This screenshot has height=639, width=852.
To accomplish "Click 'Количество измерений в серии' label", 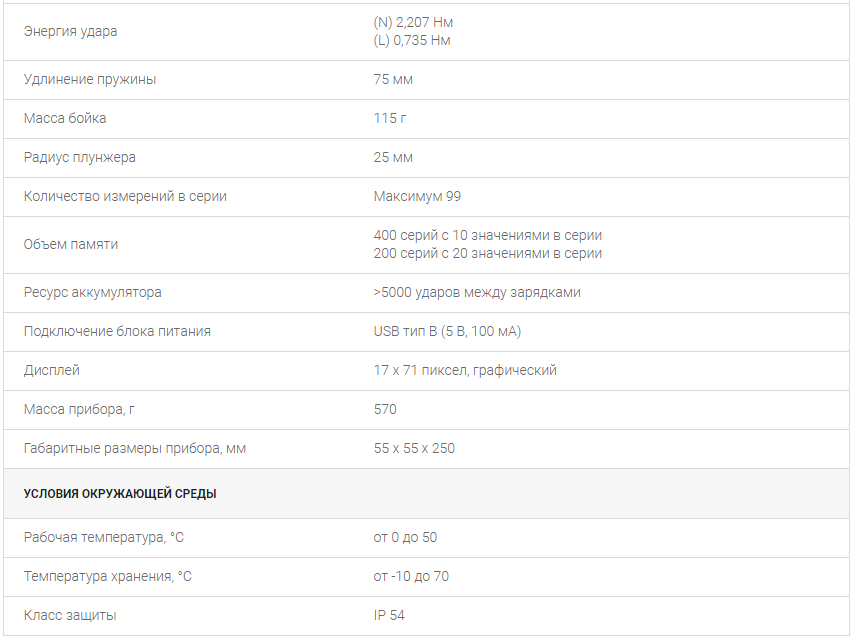I will 125,197.
